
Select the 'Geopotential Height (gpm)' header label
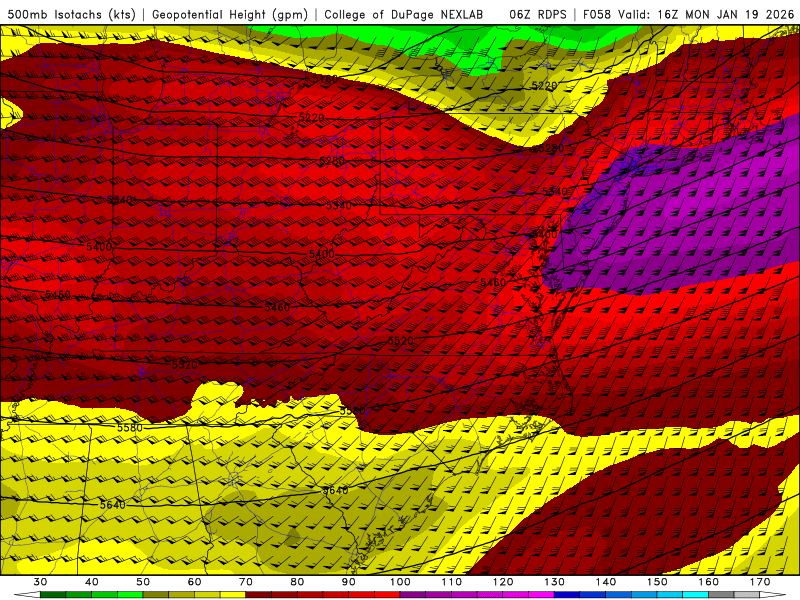tap(230, 14)
